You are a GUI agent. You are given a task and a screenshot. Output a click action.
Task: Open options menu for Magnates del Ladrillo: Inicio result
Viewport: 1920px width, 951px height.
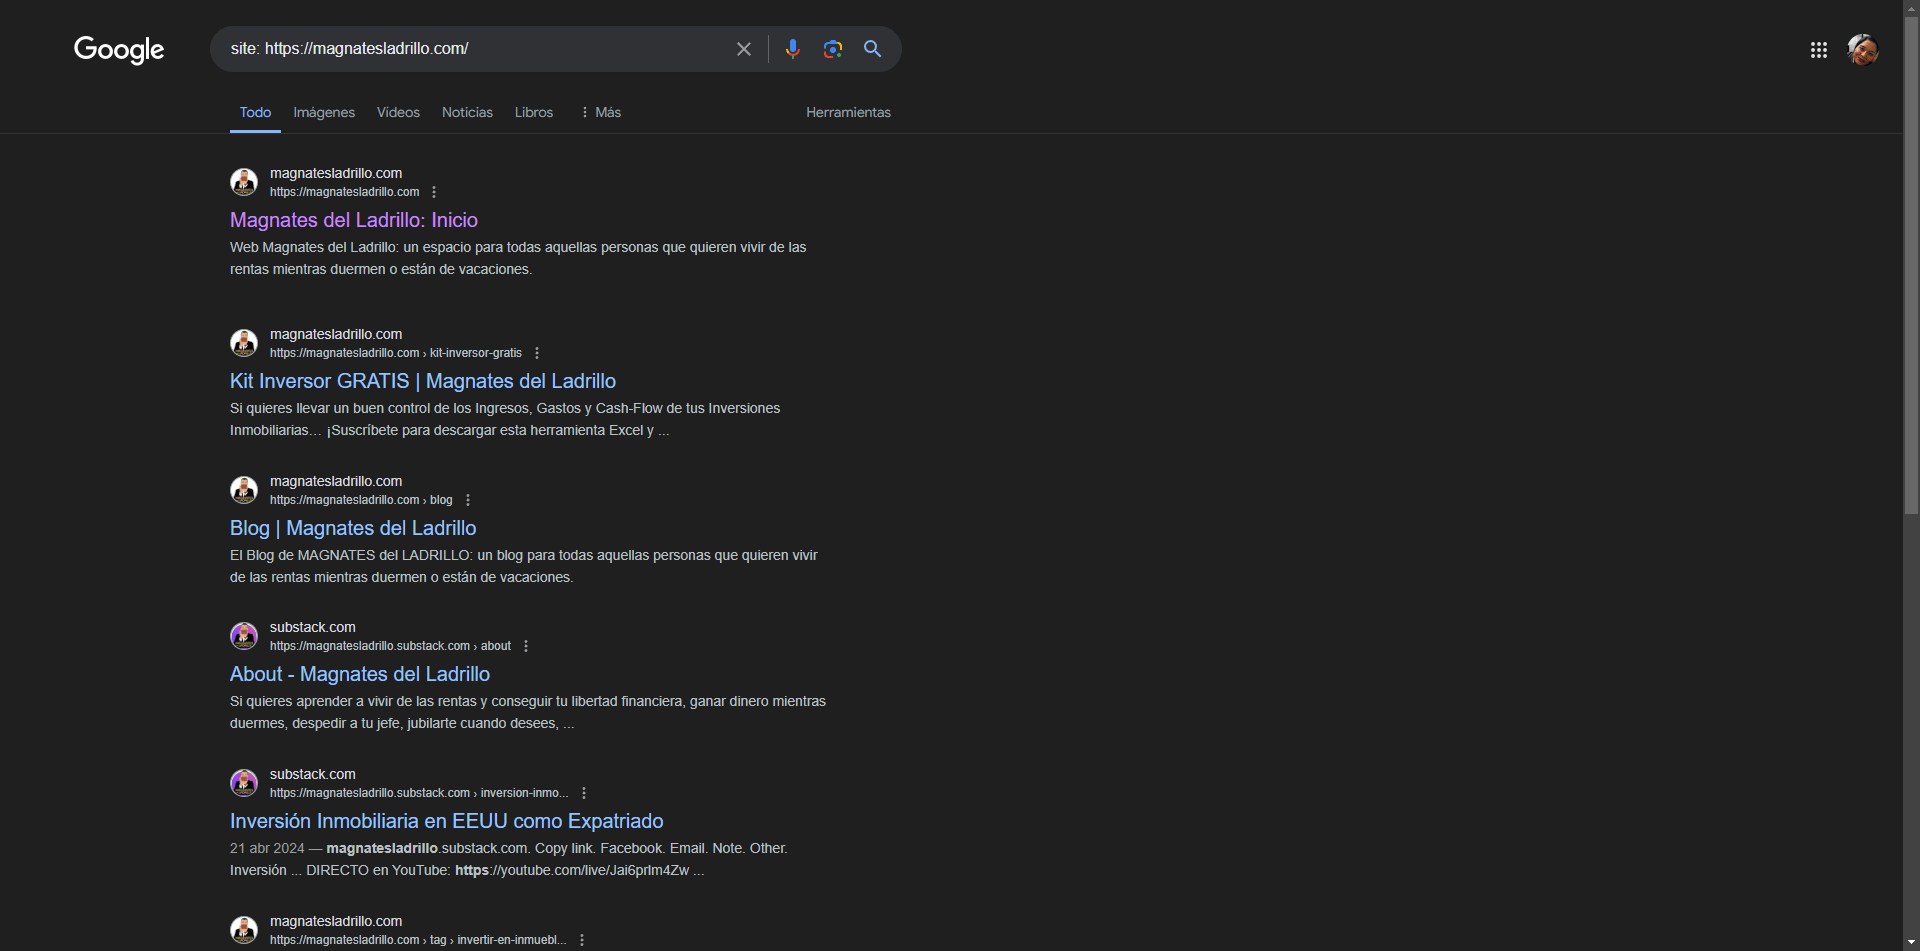(434, 192)
